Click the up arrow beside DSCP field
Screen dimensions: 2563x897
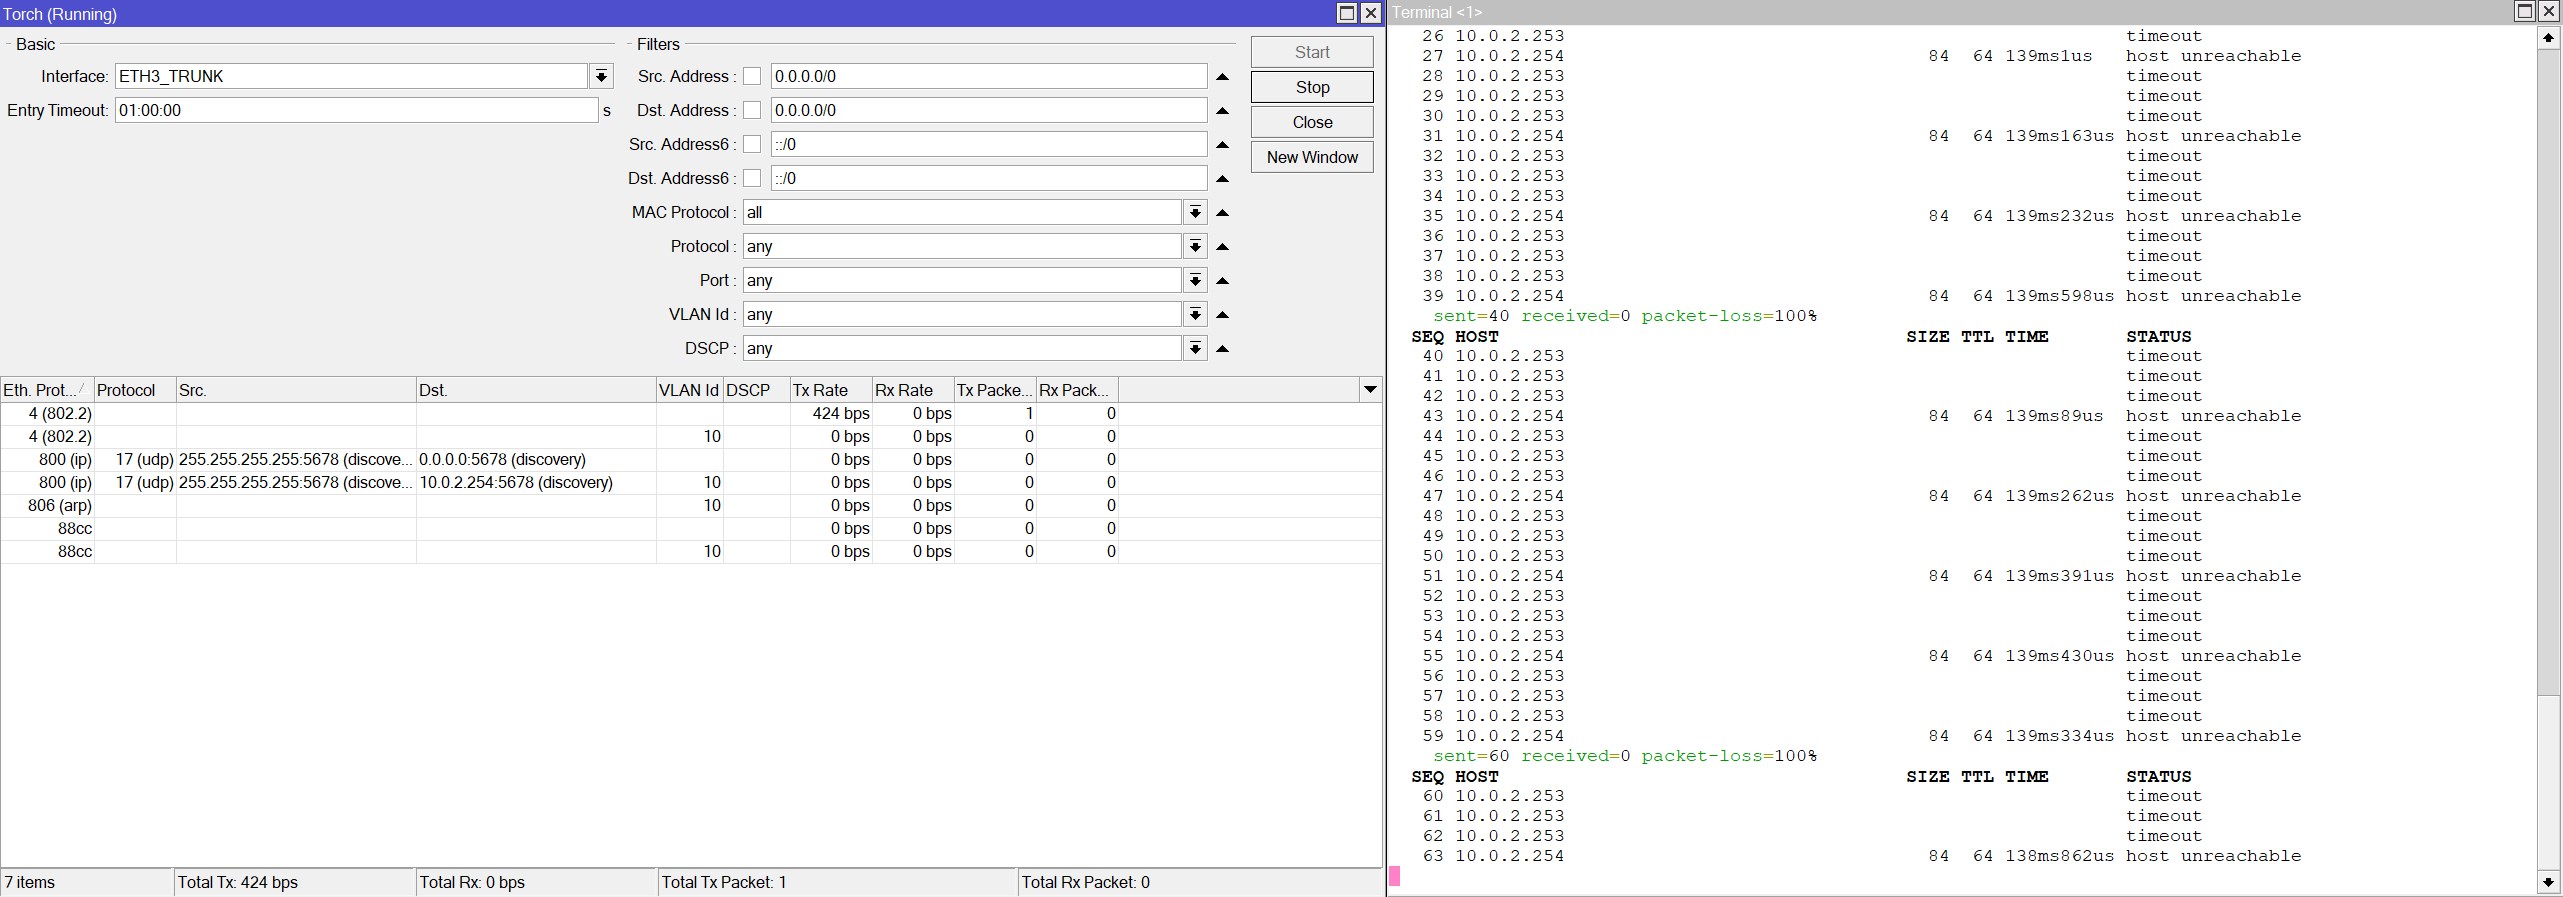1222,349
